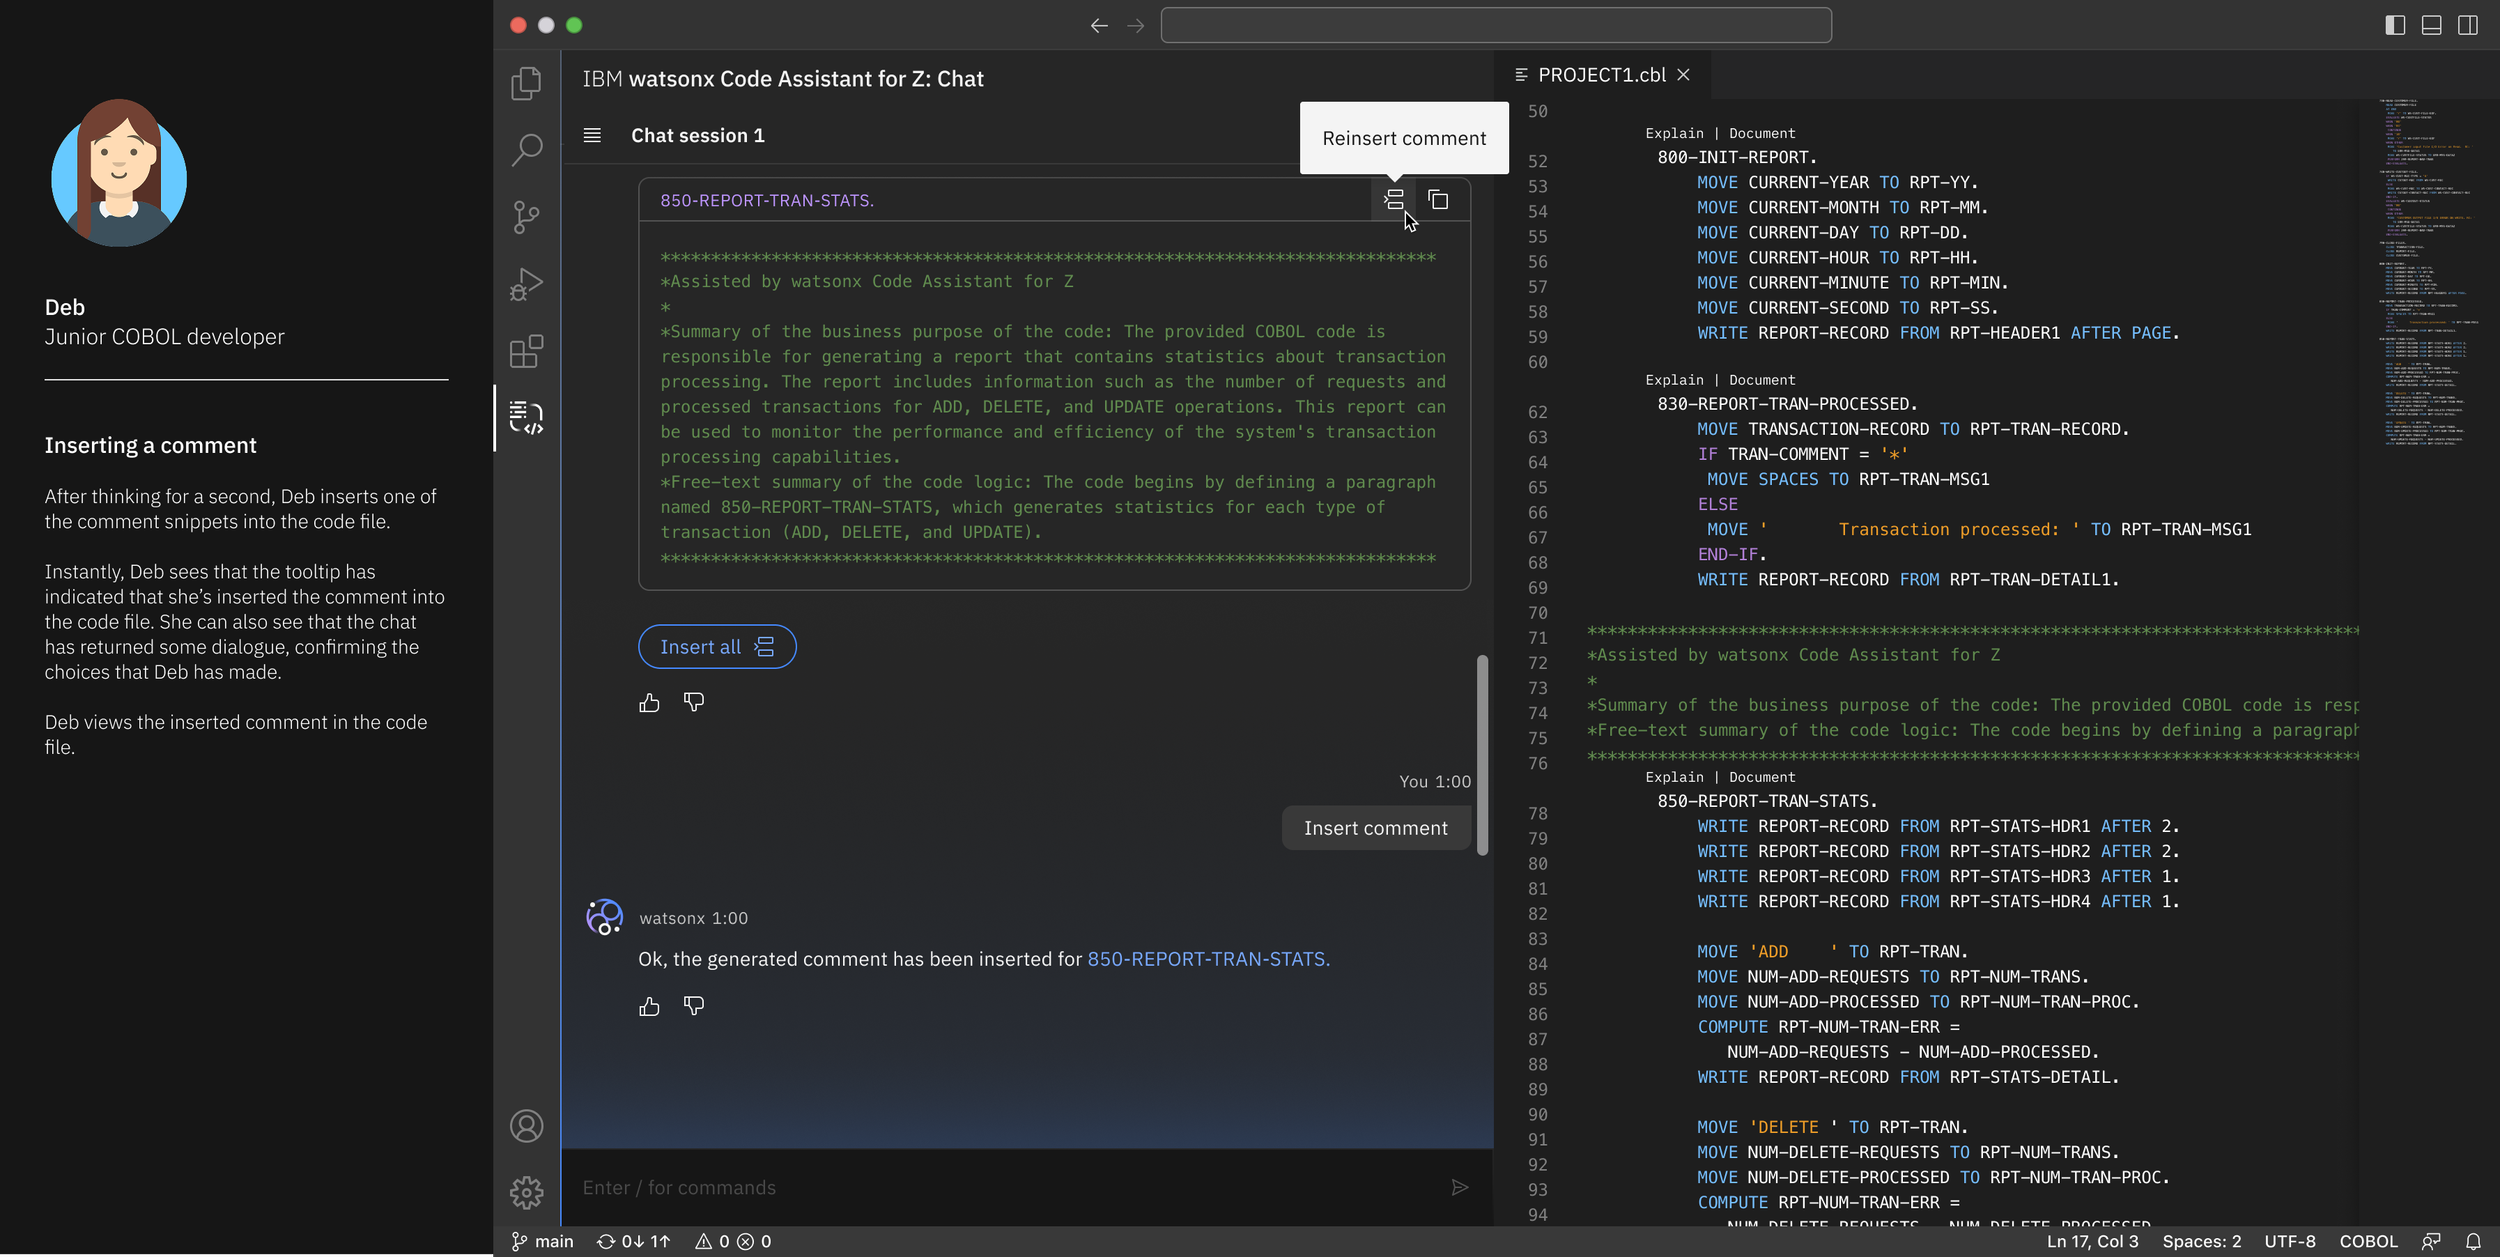Click '800-INIT-REPORT.' paragraph name in editor
2500x1257 pixels.
click(1737, 157)
